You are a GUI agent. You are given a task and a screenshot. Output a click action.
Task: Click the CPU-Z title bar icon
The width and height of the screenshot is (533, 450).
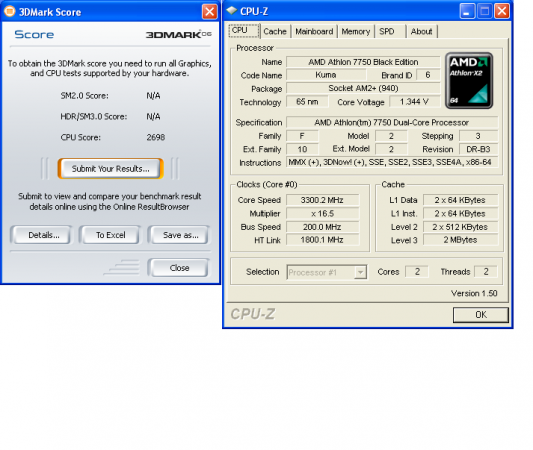coord(232,11)
